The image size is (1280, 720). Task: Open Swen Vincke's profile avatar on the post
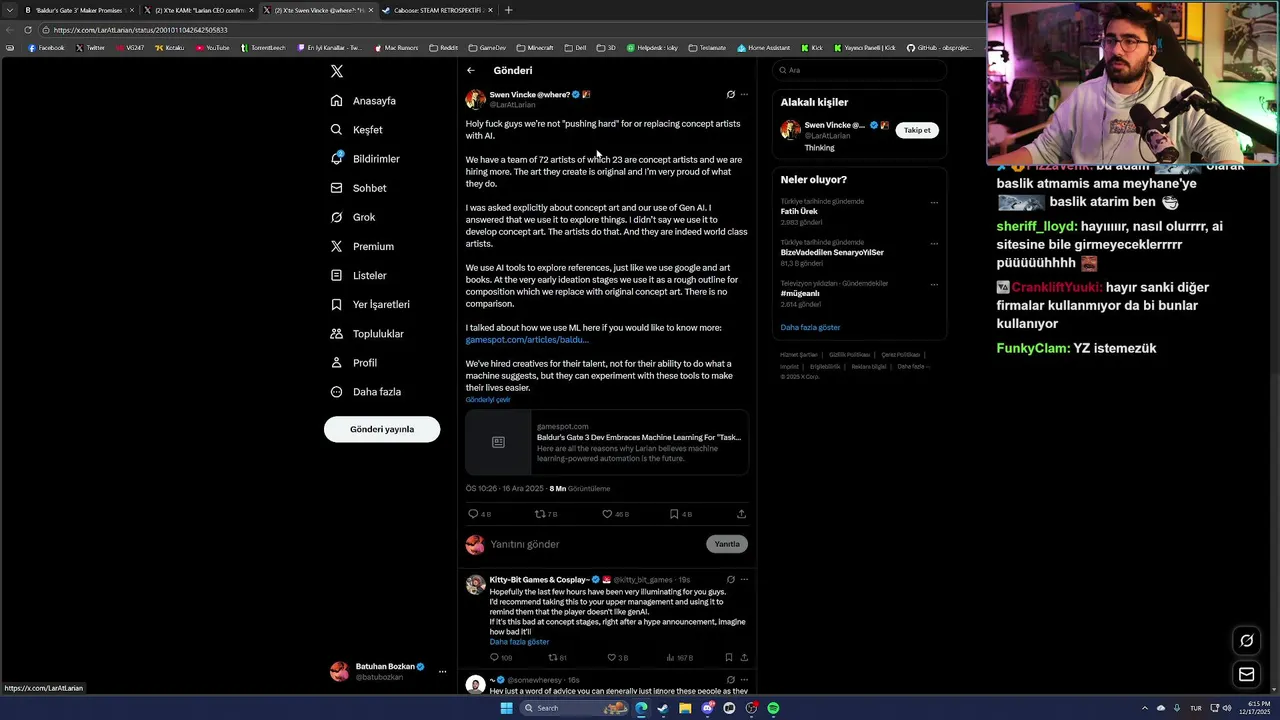pyautogui.click(x=476, y=99)
